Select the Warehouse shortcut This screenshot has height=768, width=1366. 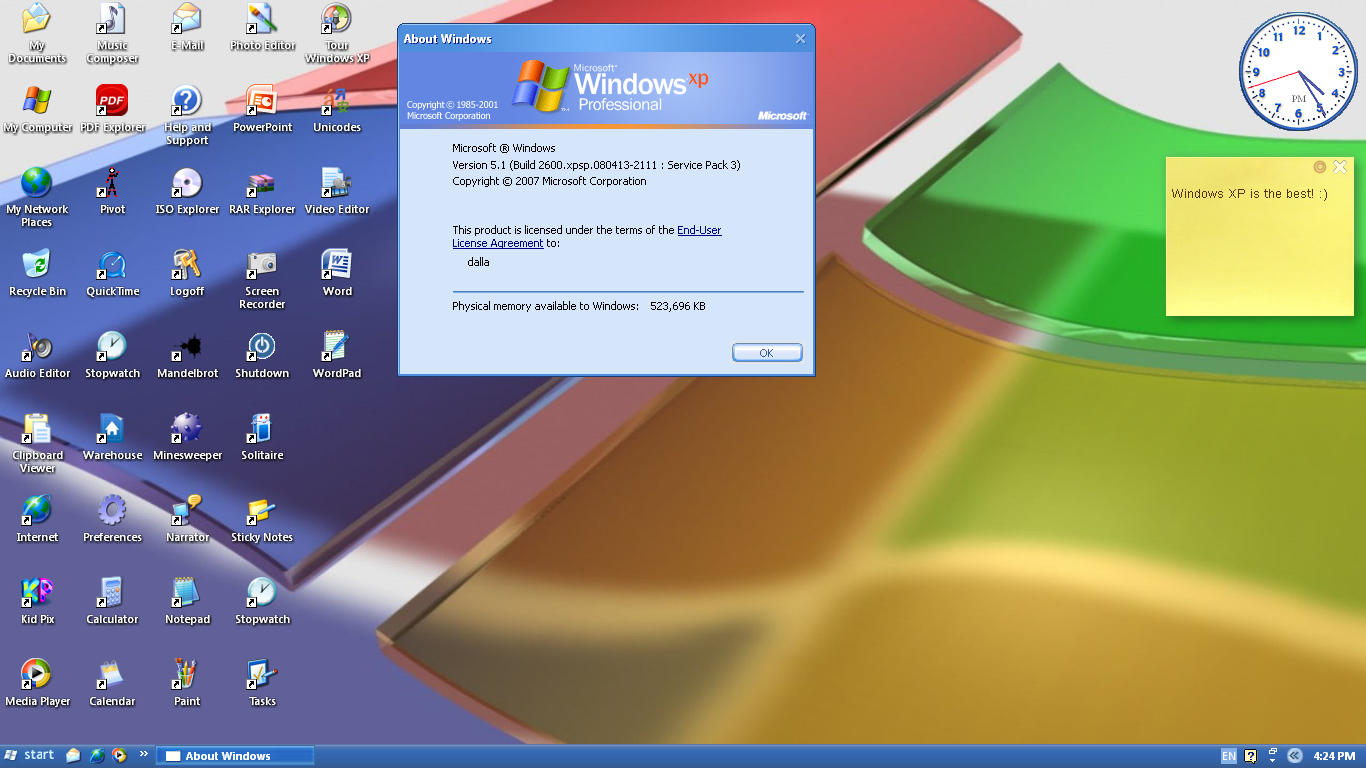click(x=112, y=436)
